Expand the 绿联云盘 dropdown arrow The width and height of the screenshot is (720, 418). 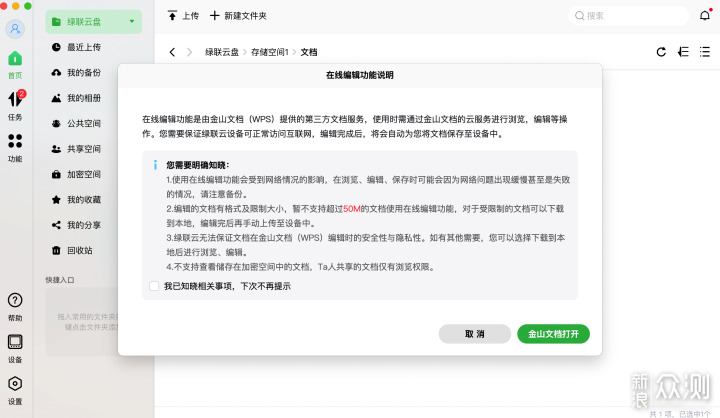coord(132,21)
